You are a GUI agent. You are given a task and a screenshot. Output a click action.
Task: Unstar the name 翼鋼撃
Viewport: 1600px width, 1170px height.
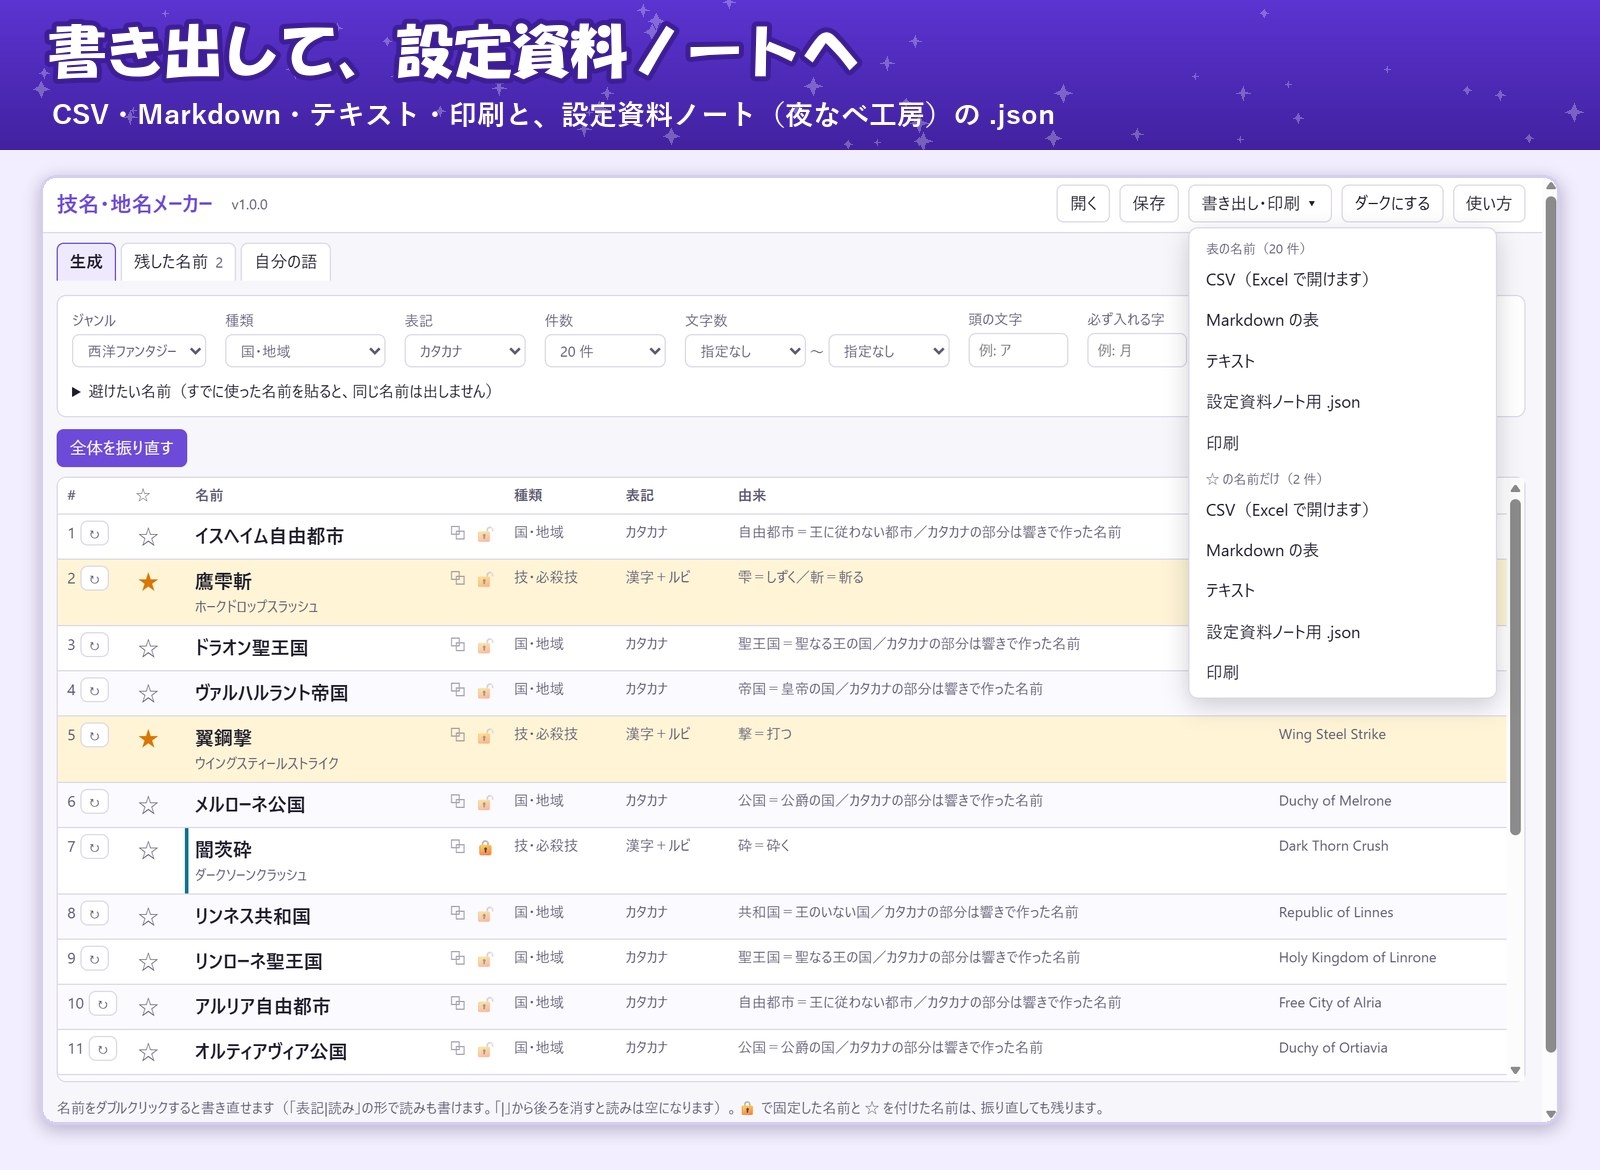(148, 739)
